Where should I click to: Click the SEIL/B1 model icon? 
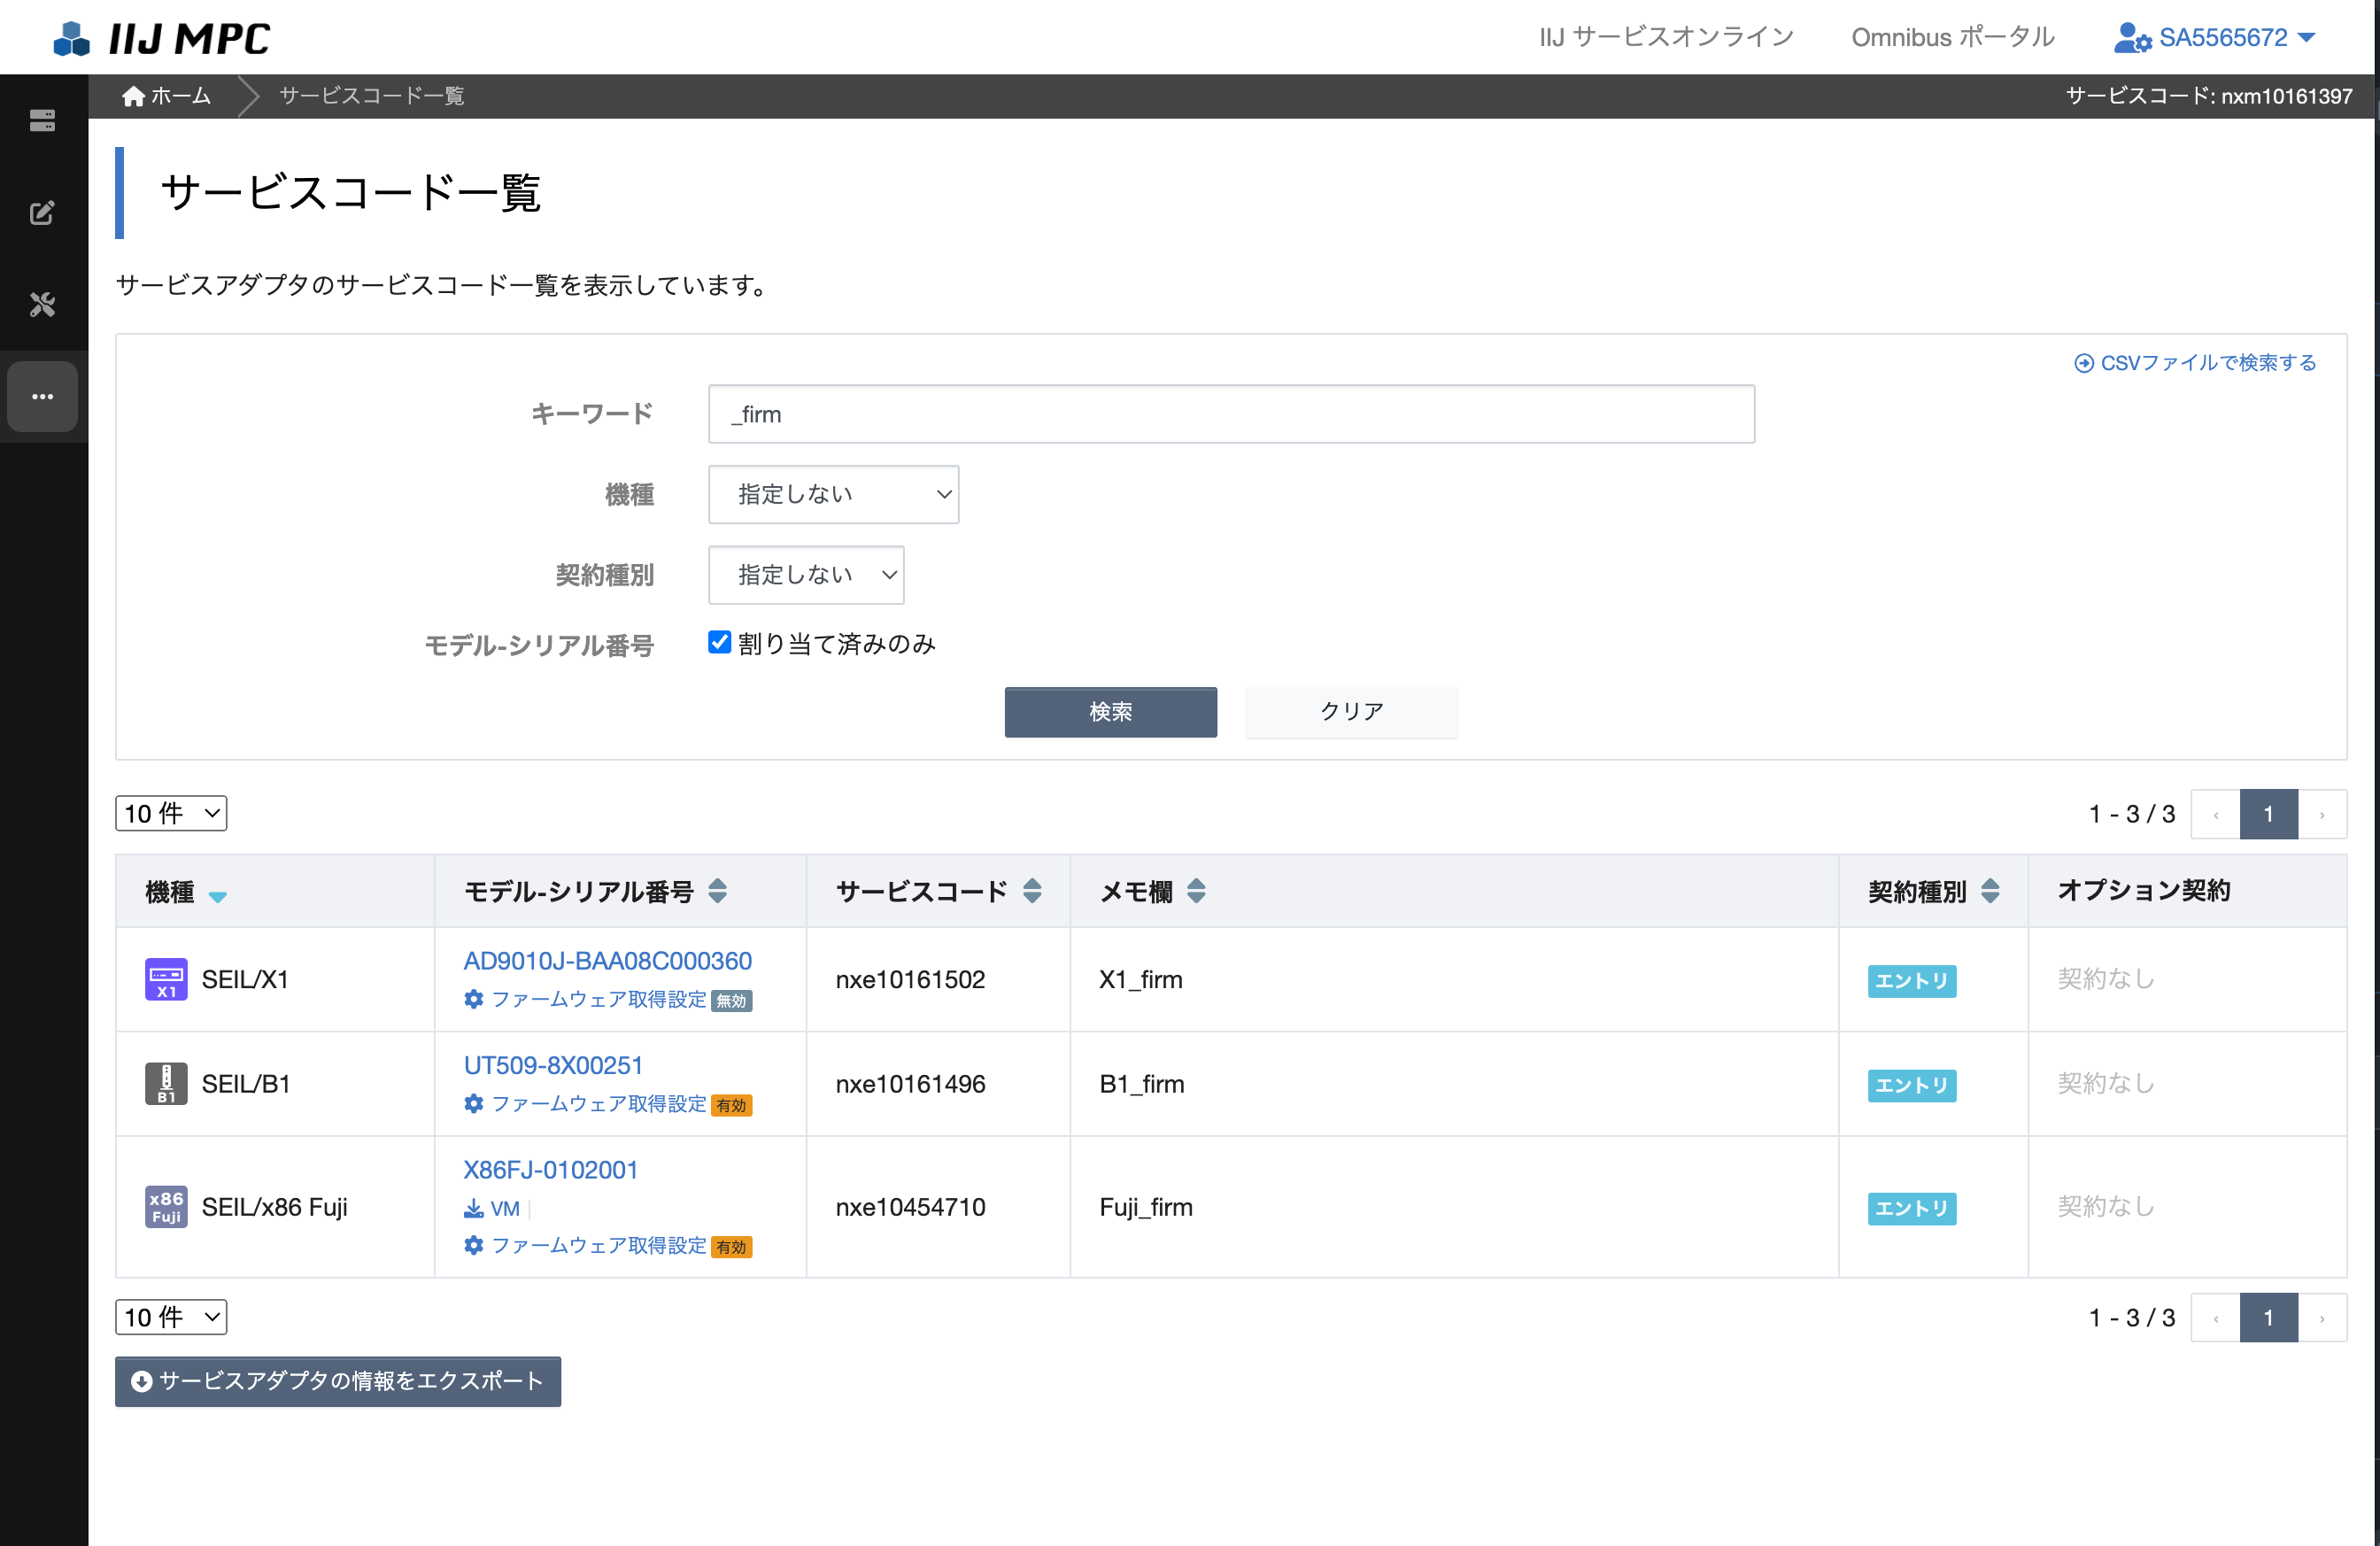166,1084
